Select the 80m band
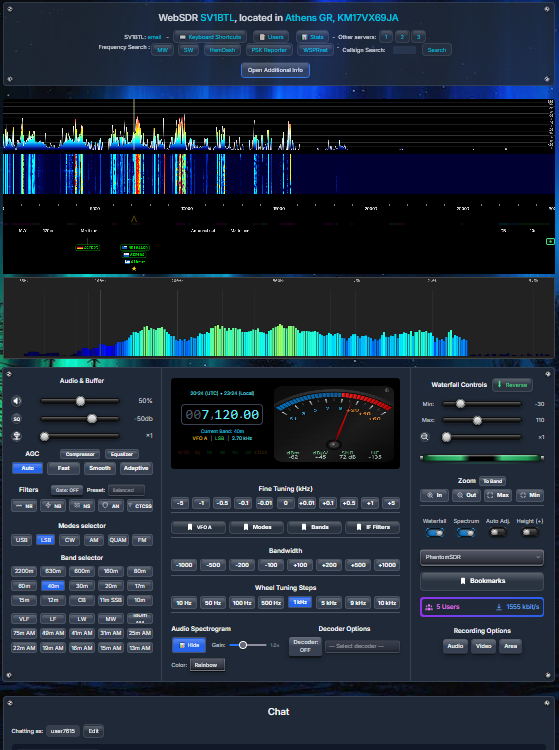 (x=140, y=571)
